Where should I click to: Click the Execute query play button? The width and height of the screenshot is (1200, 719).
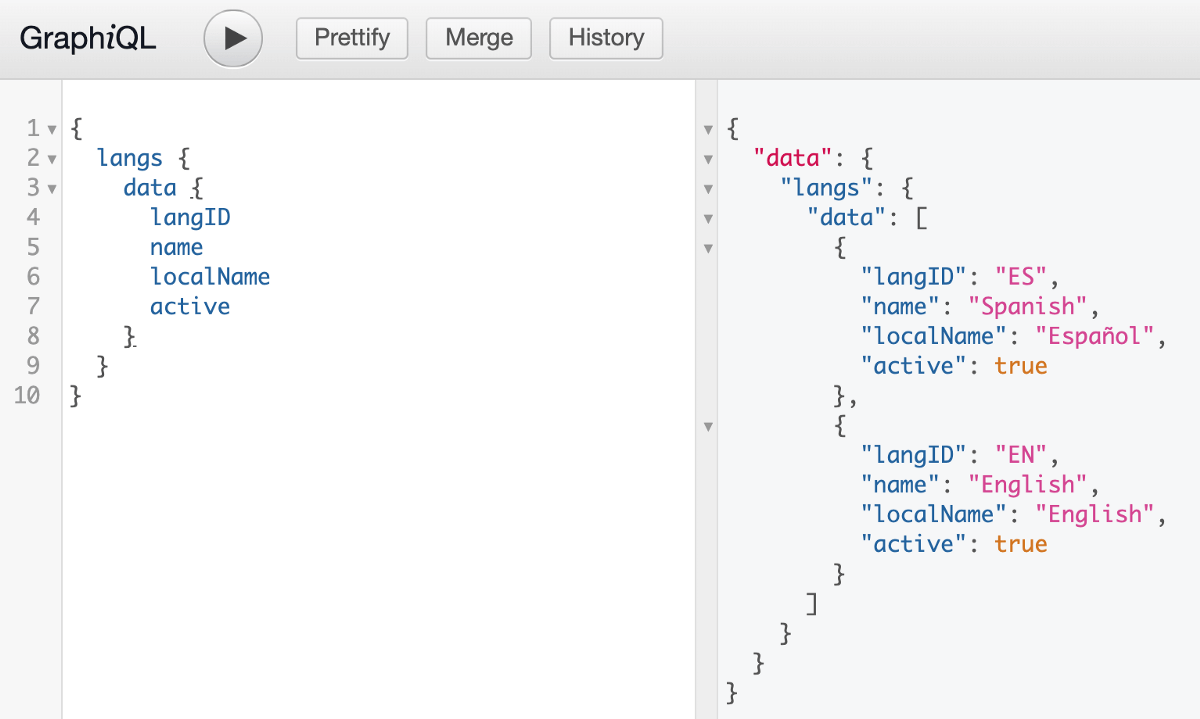(232, 38)
